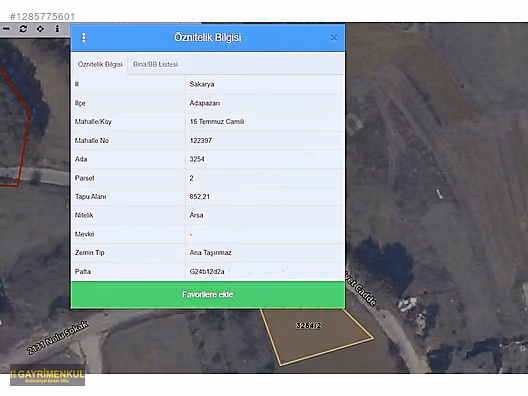Screen dimensions: 528x396
Task: Switch to the Bina/BB Listesi tab
Action: pyautogui.click(x=156, y=64)
